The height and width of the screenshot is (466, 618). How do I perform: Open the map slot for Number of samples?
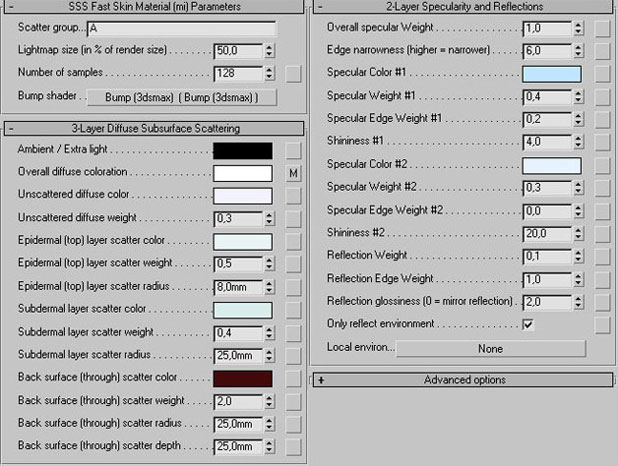(293, 74)
